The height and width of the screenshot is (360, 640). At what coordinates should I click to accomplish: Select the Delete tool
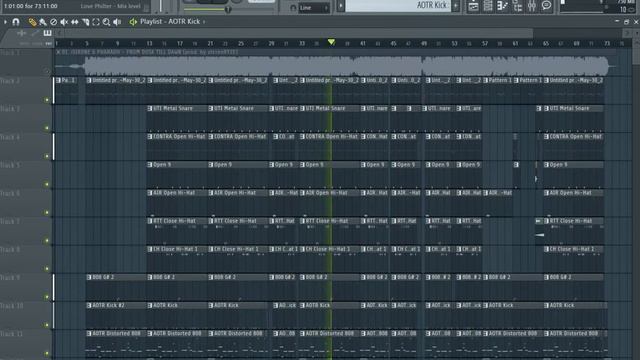pyautogui.click(x=53, y=22)
